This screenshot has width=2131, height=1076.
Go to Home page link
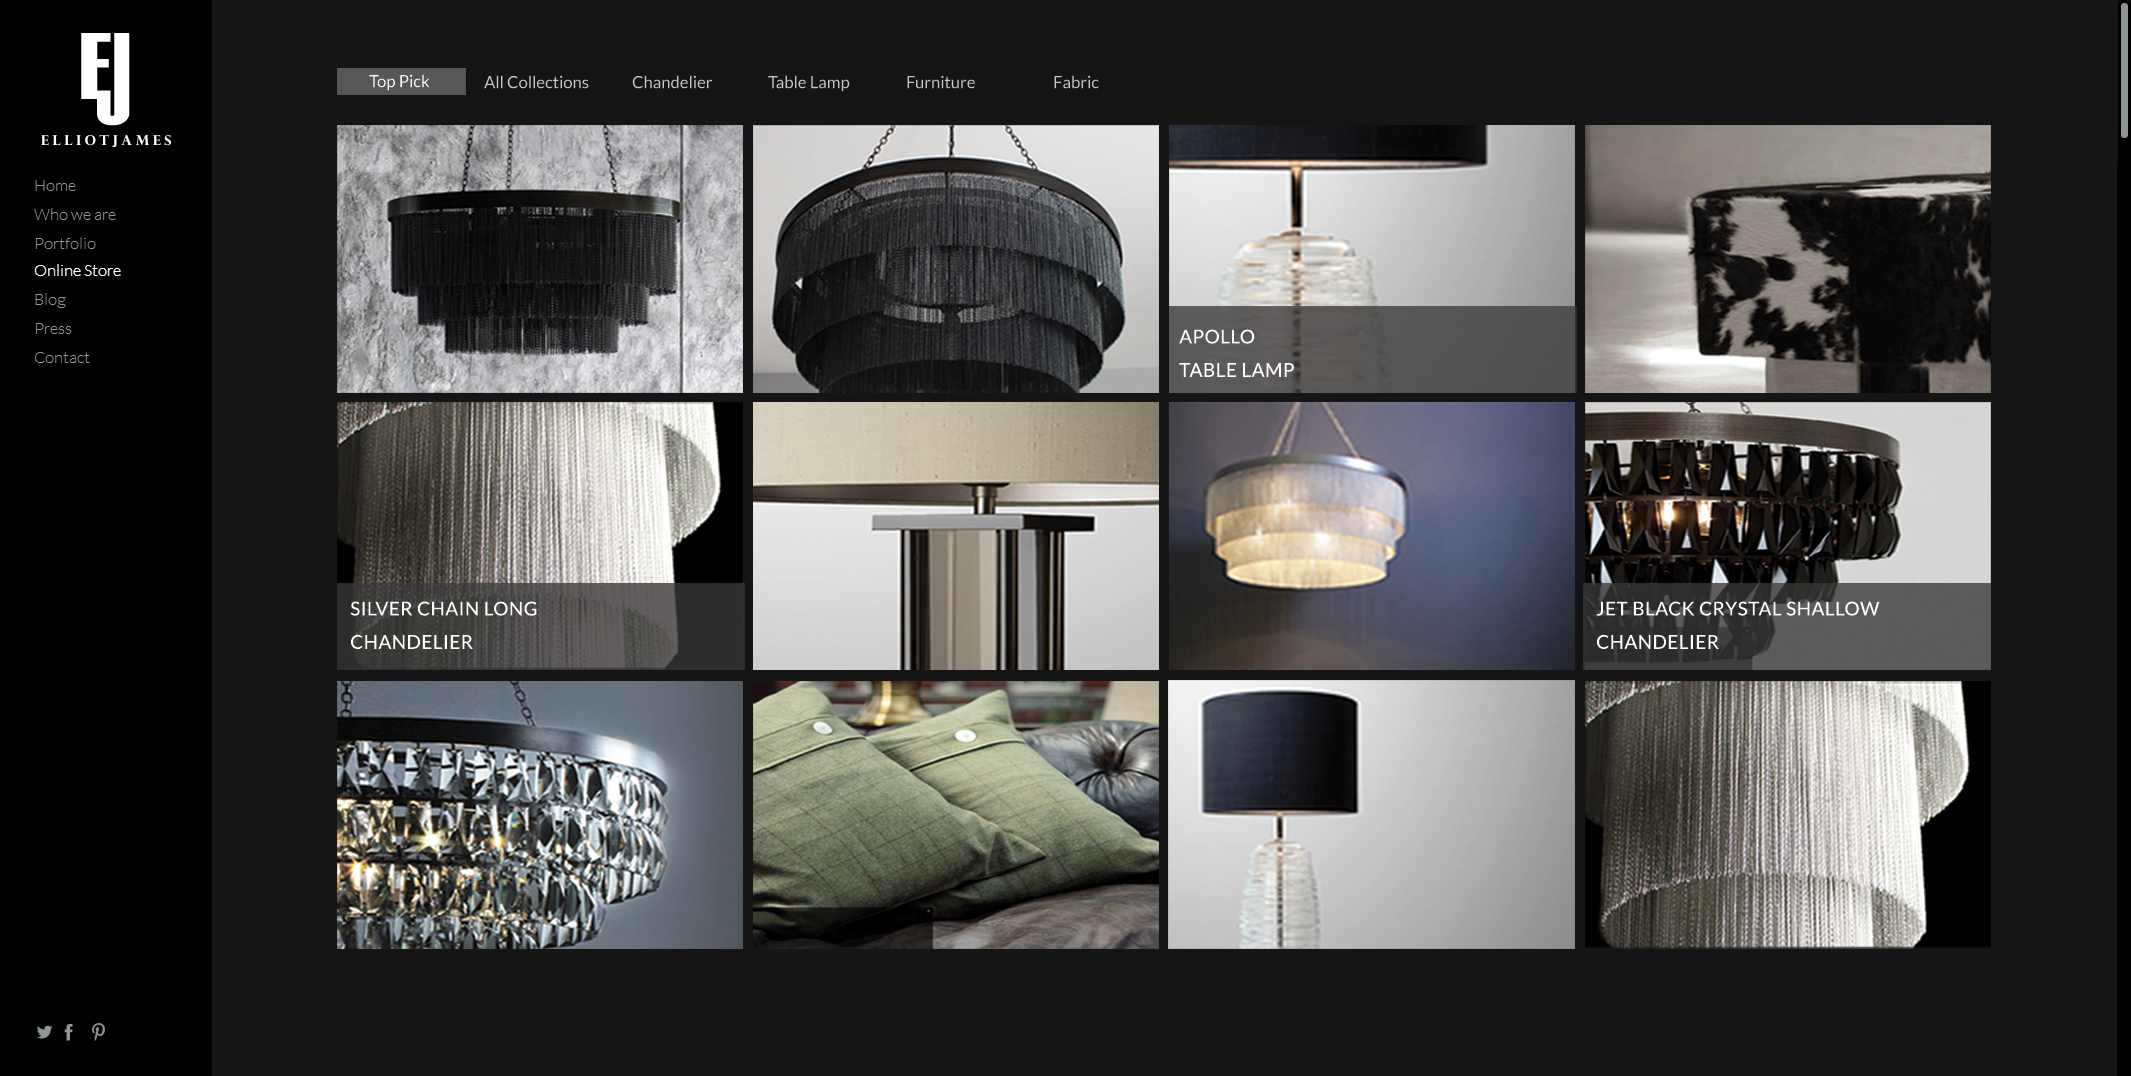coord(55,185)
